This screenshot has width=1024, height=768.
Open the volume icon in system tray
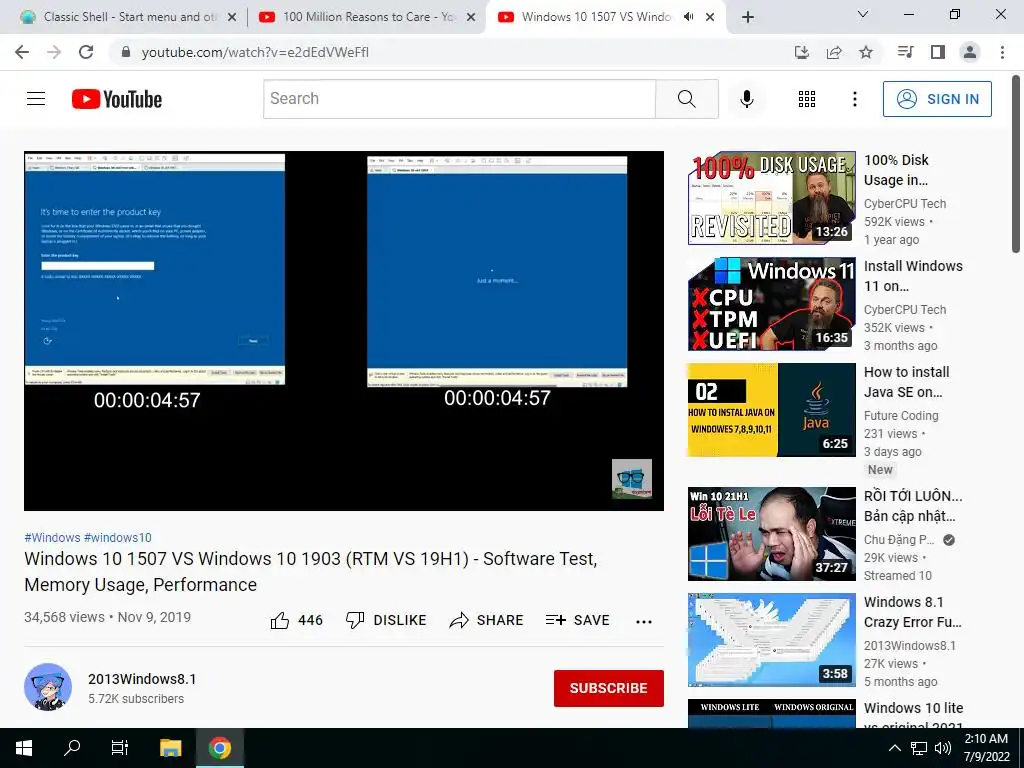(942, 748)
